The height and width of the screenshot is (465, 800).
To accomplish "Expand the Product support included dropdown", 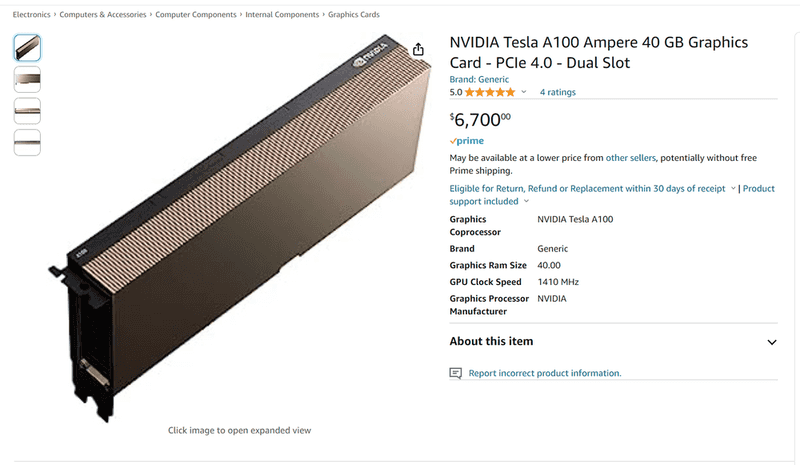I will tap(526, 202).
